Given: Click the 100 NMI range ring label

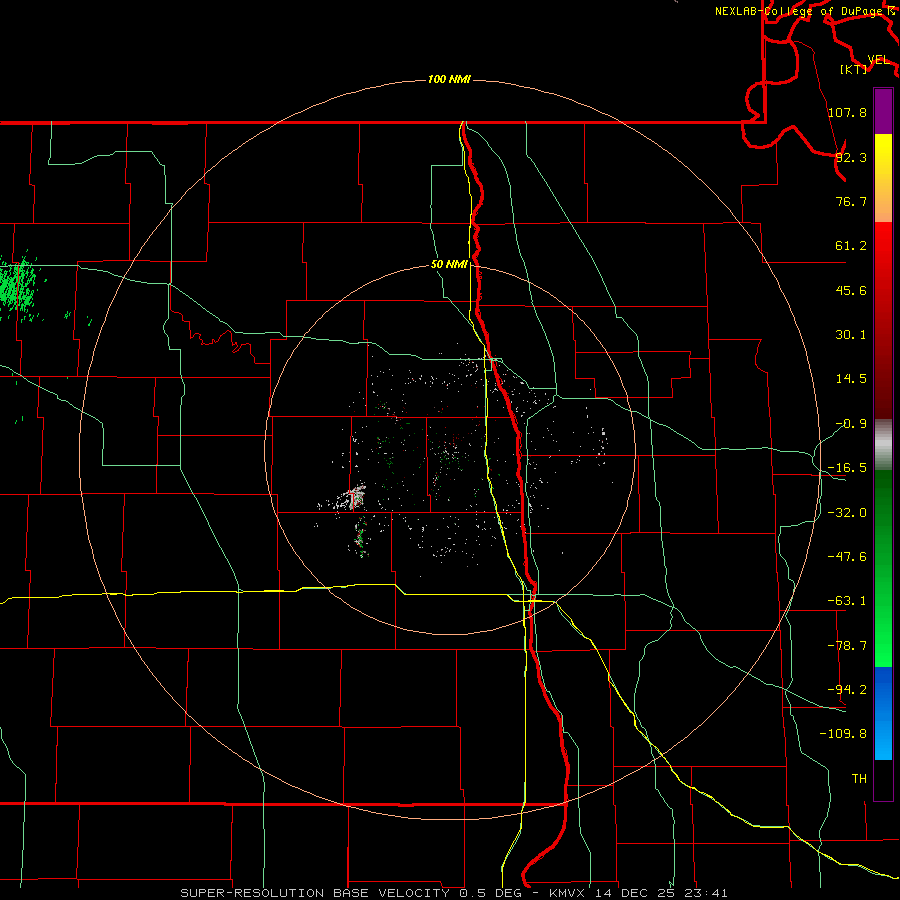Looking at the screenshot, I should click(x=449, y=79).
